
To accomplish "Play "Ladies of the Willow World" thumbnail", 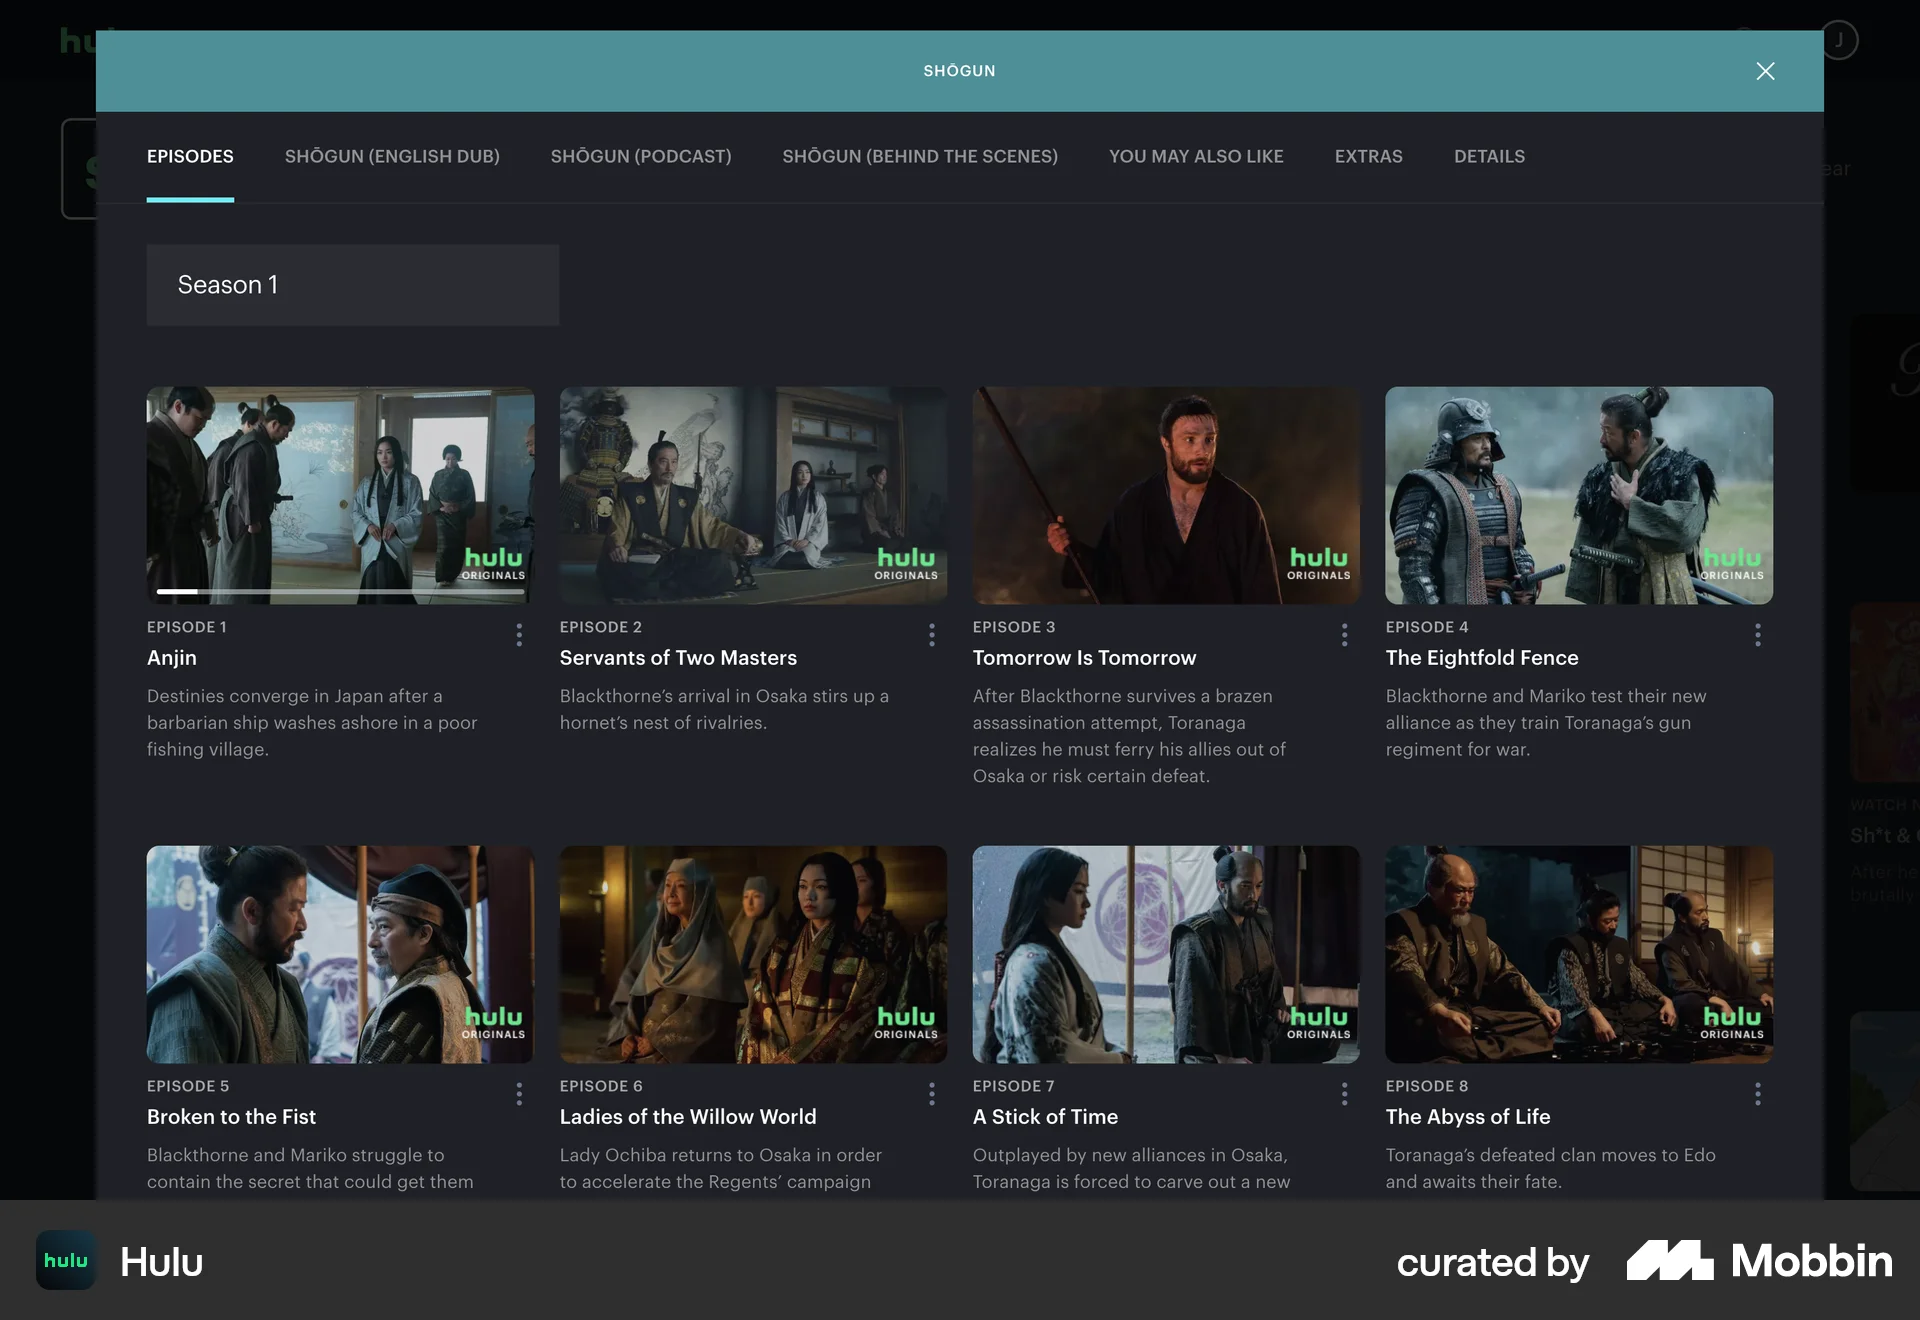I will (x=753, y=955).
